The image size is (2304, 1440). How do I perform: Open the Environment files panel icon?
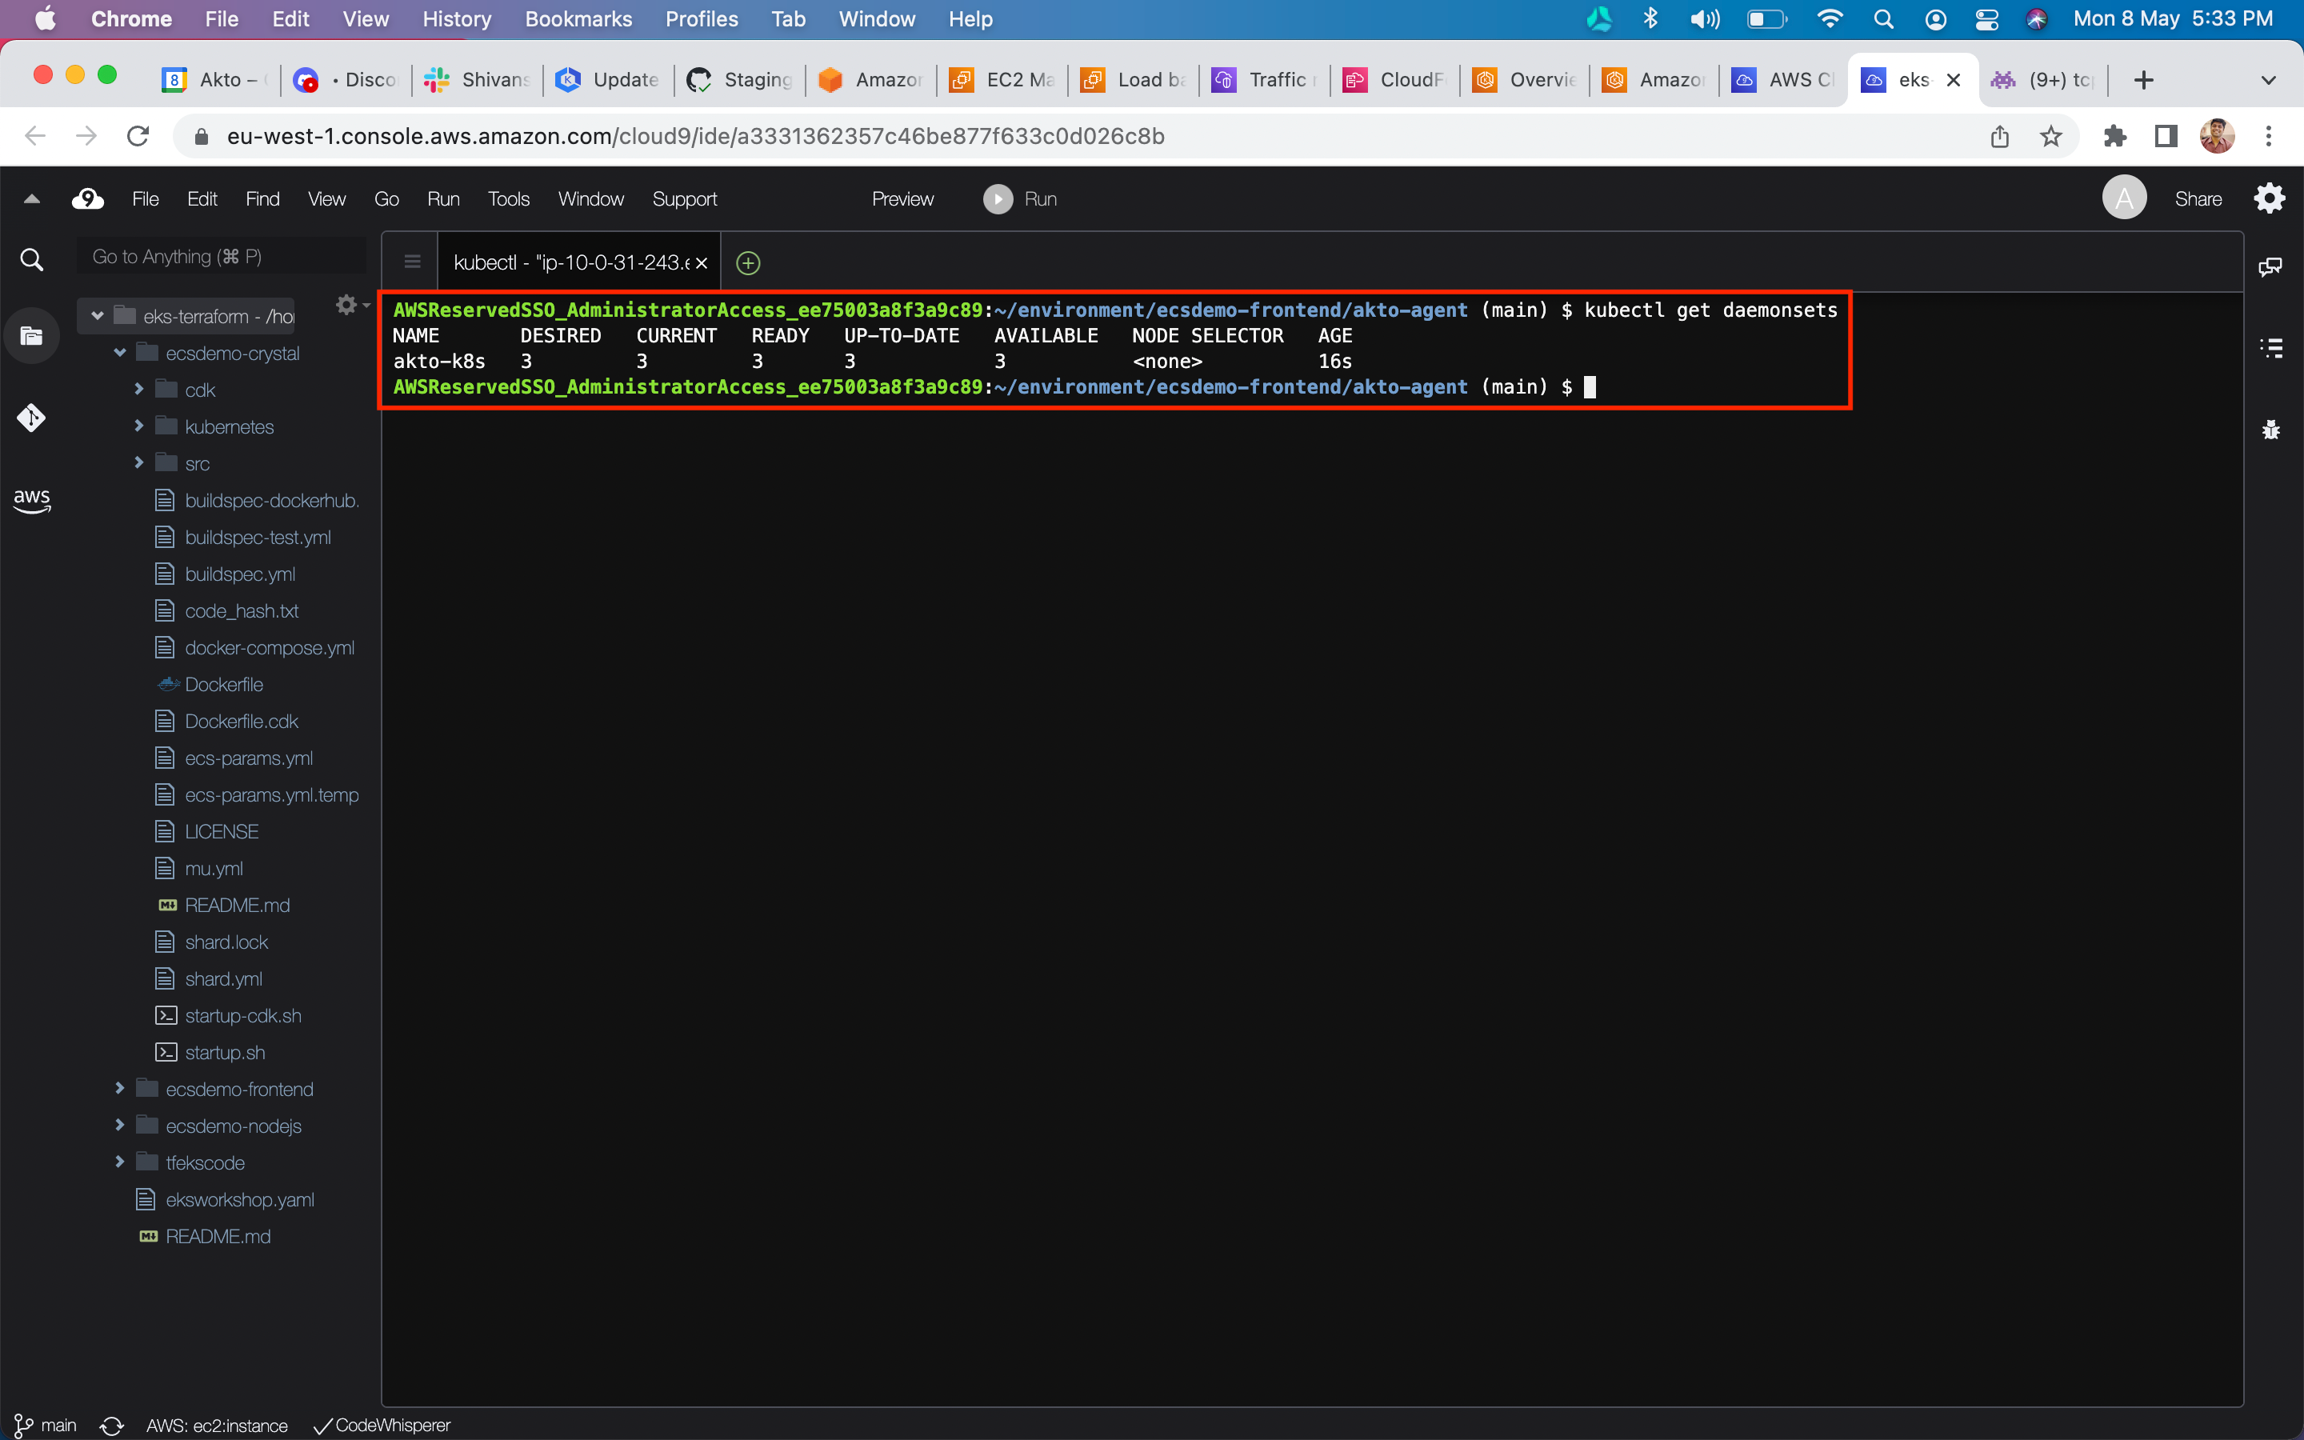tap(31, 336)
